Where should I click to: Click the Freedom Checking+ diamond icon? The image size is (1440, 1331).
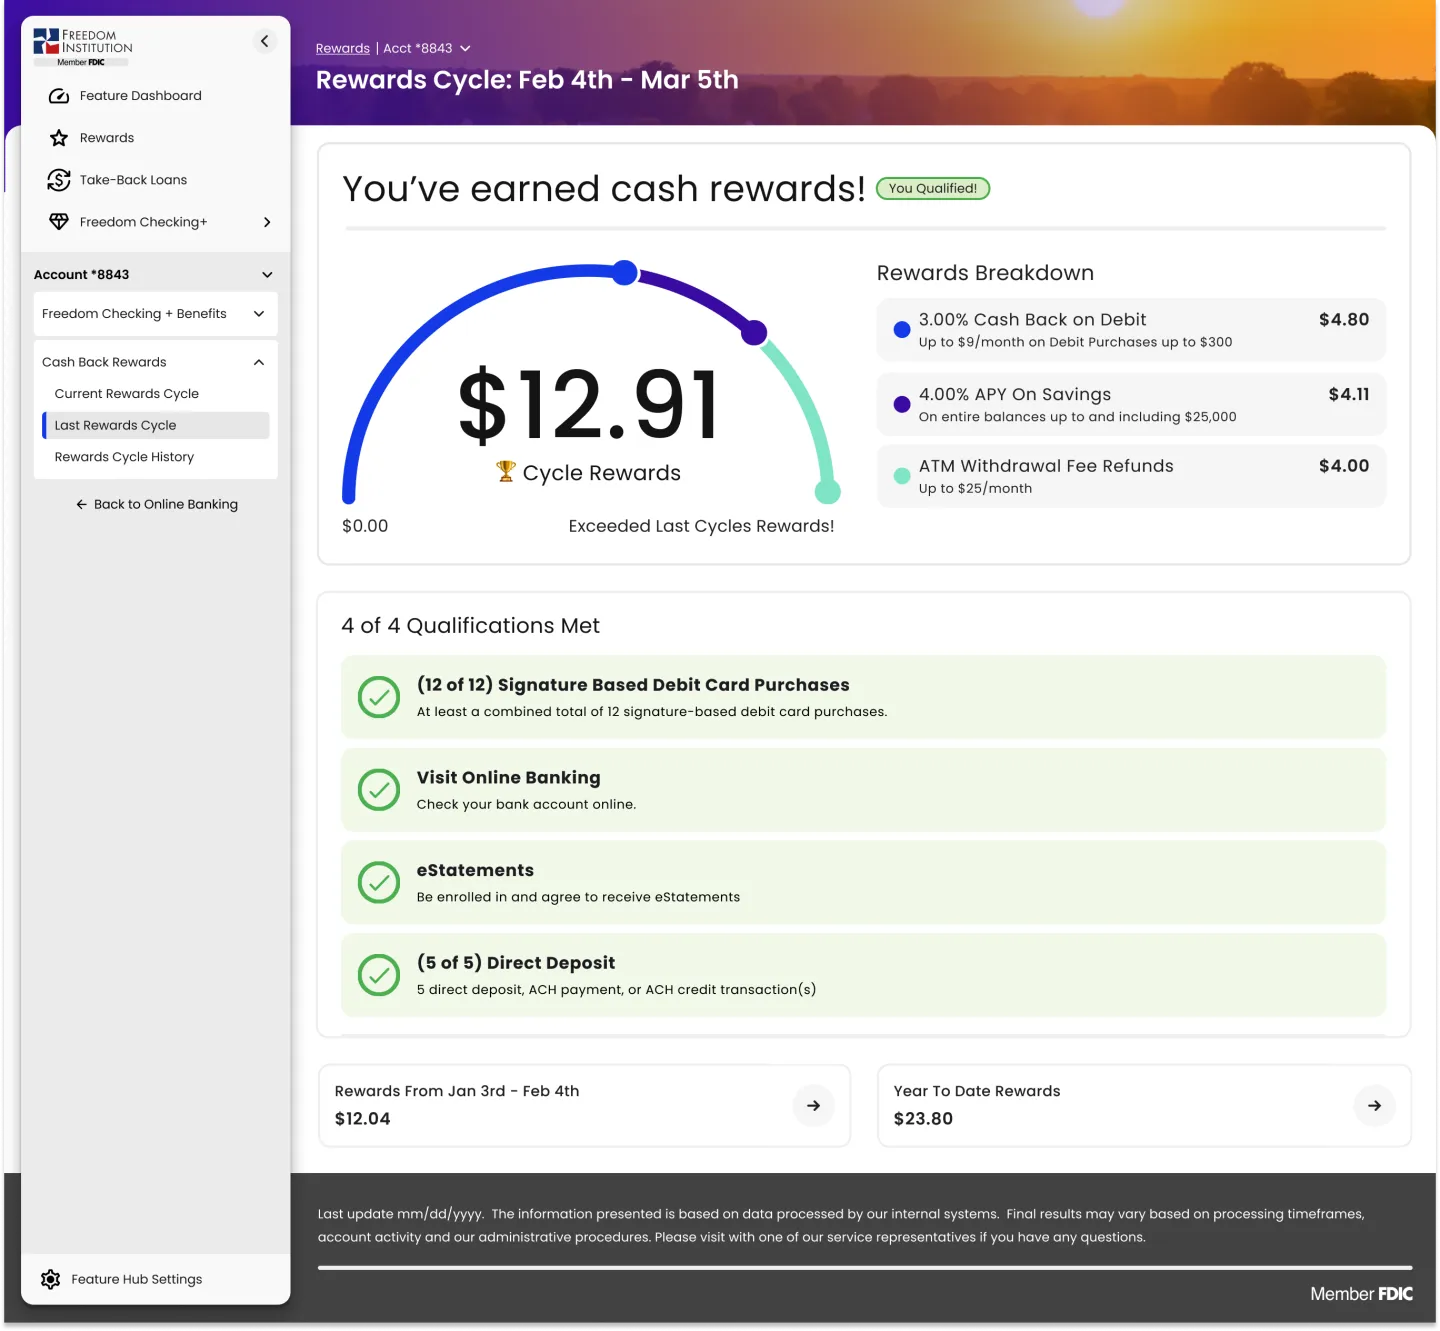coord(59,221)
